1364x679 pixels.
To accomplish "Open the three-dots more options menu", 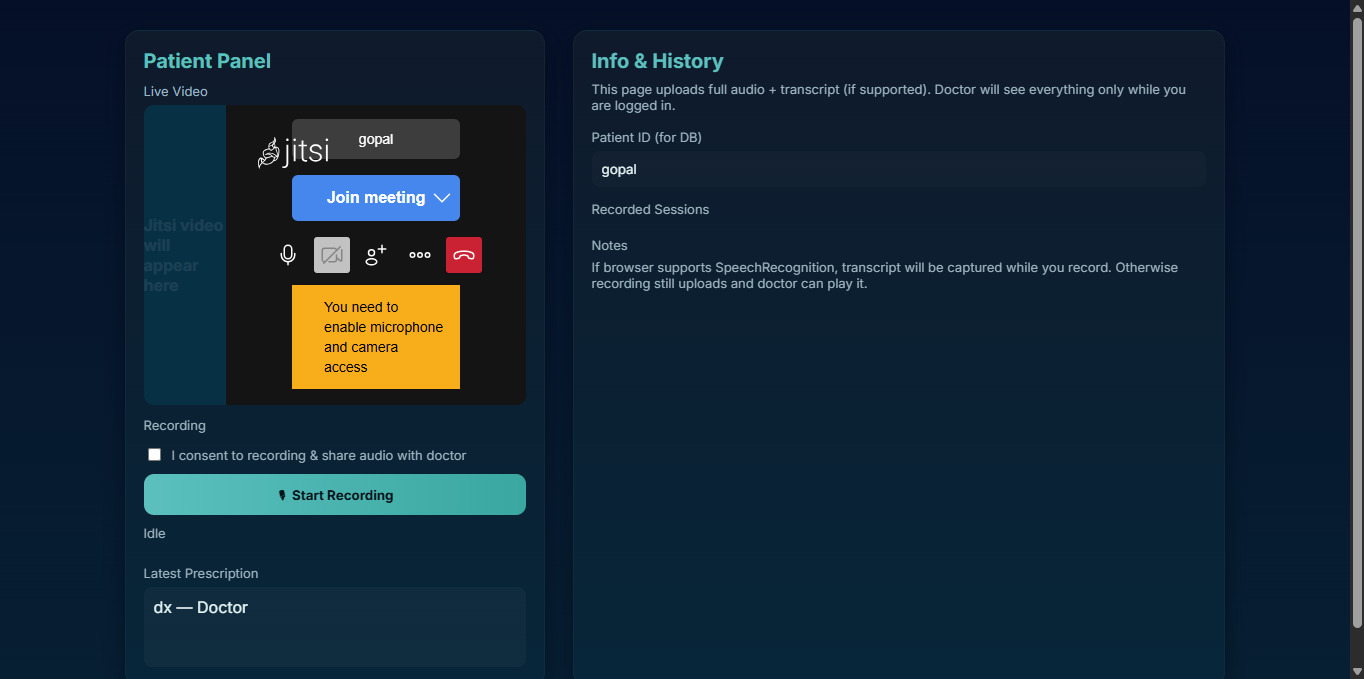I will pos(420,255).
